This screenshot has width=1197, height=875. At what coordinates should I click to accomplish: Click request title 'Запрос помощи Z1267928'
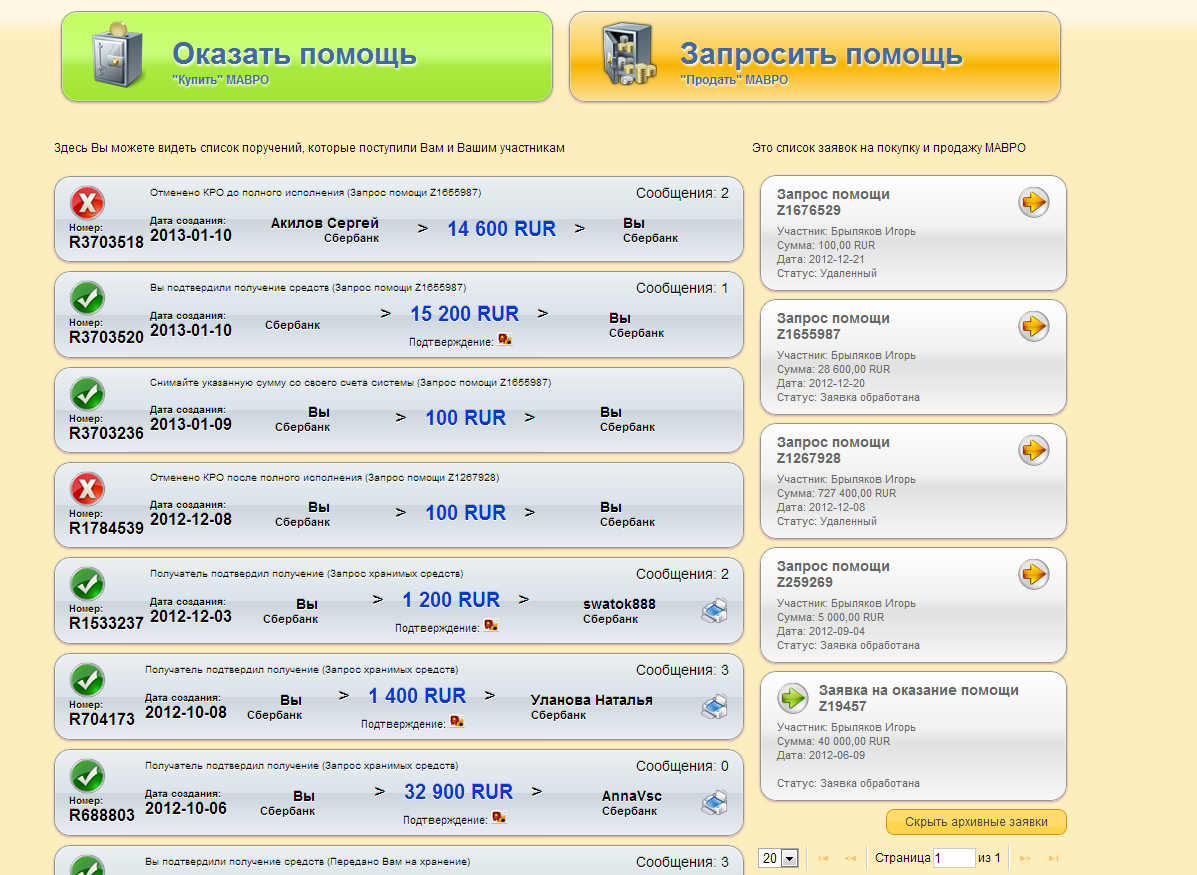tap(833, 450)
